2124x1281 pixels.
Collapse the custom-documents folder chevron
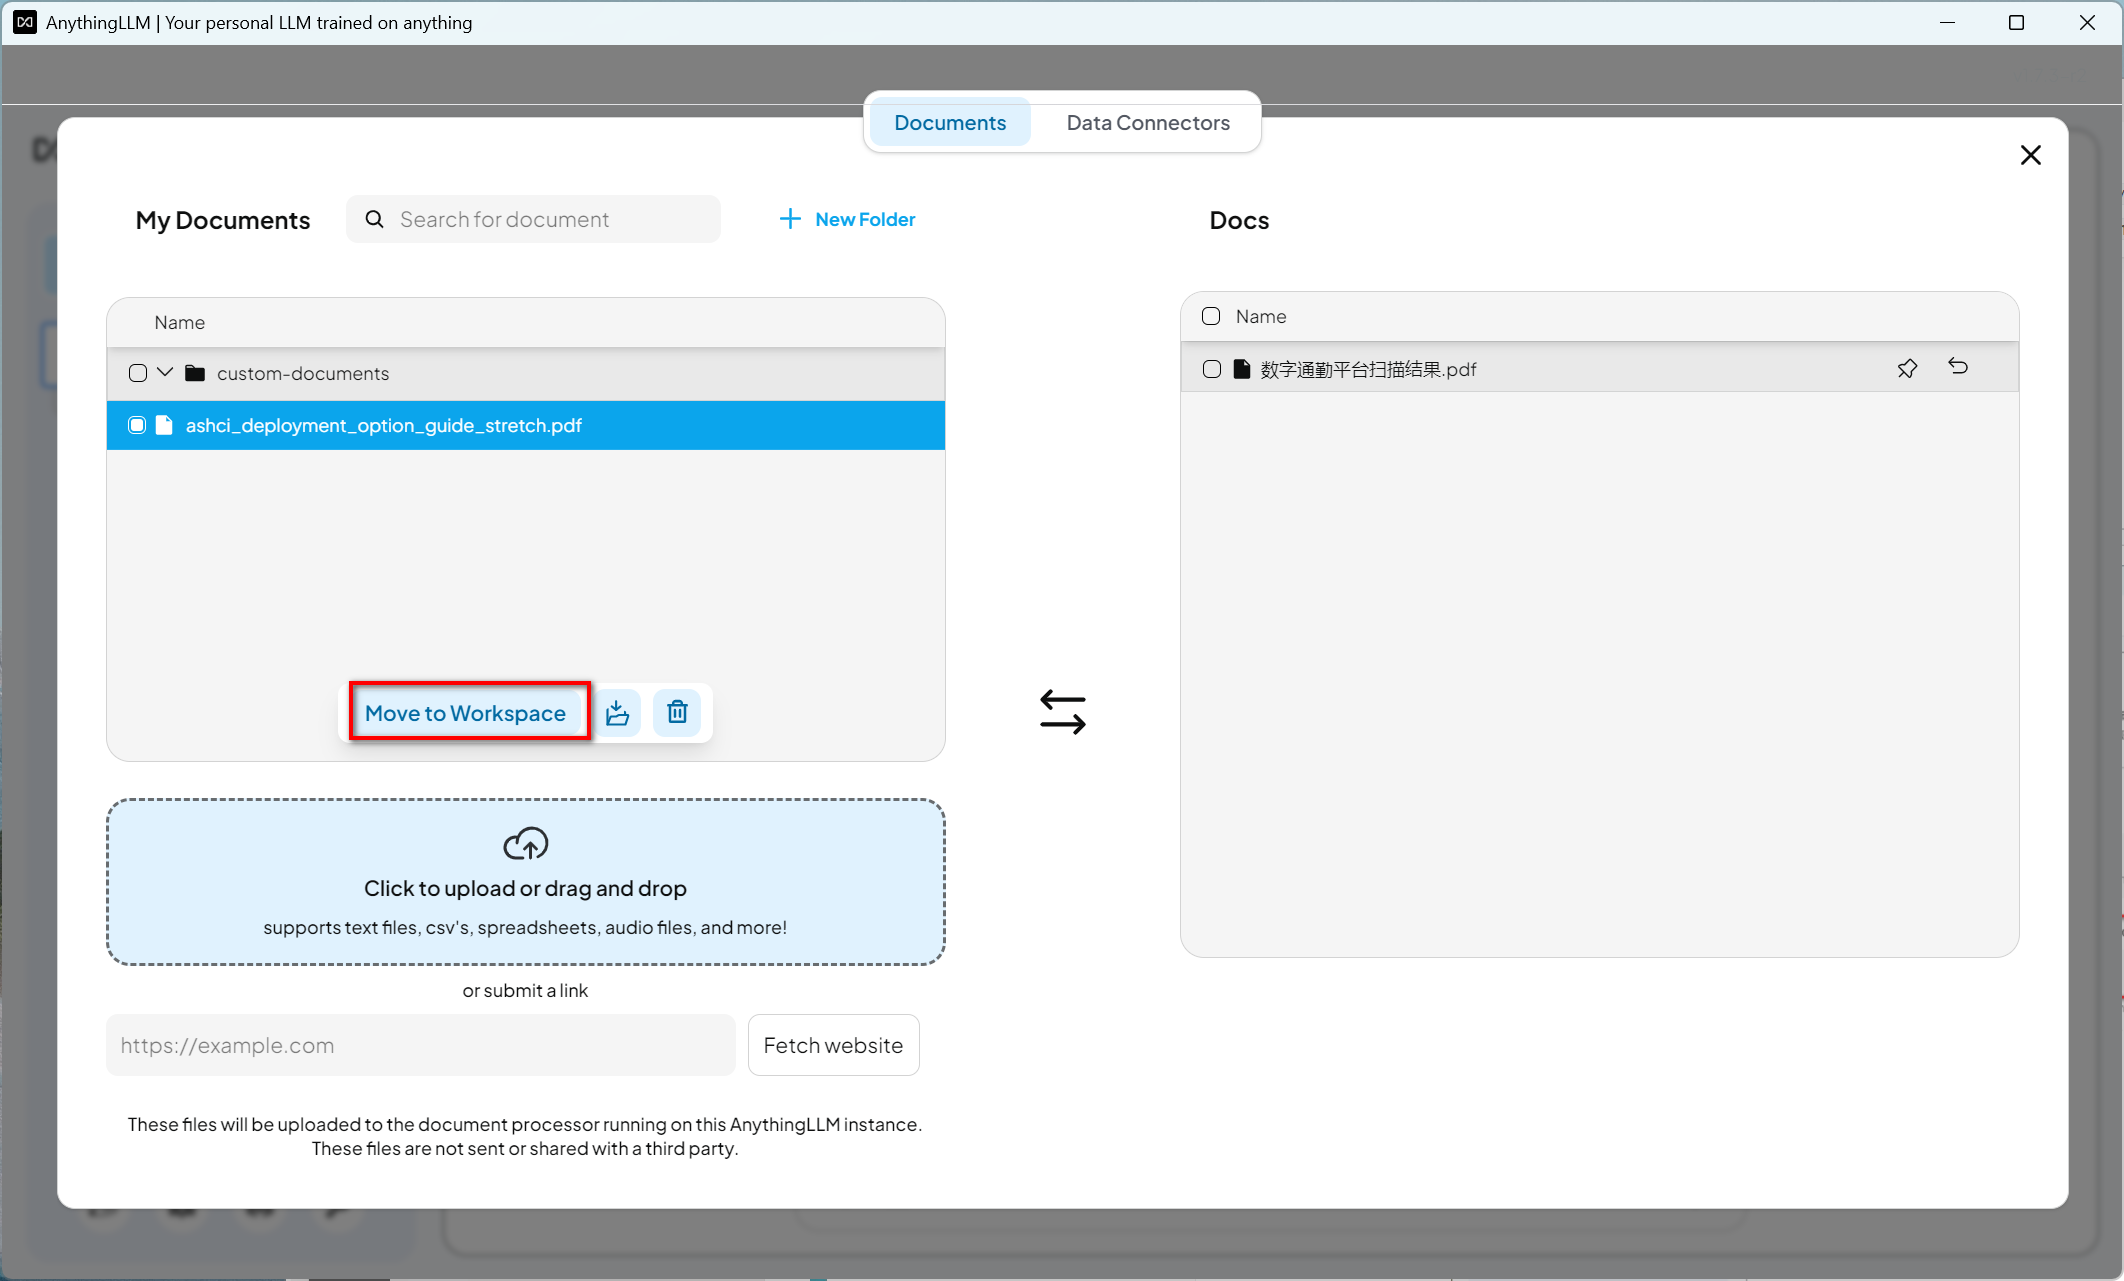(x=165, y=372)
